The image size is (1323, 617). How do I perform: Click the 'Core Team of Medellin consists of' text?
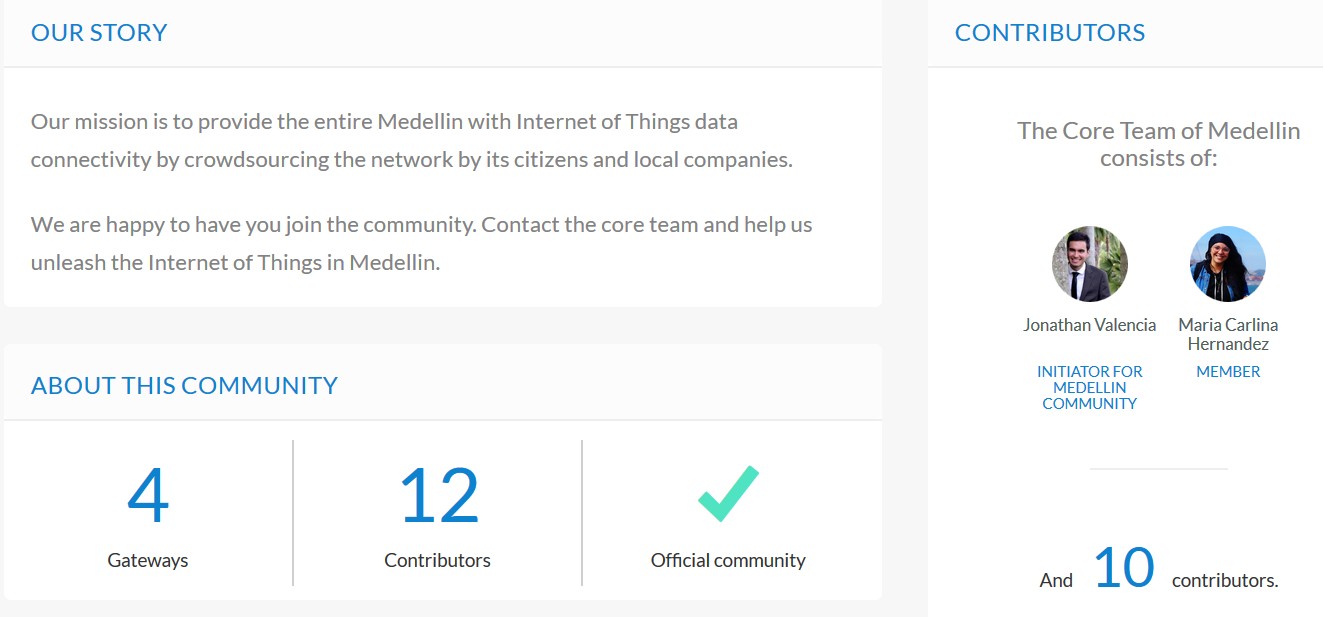click(1159, 144)
